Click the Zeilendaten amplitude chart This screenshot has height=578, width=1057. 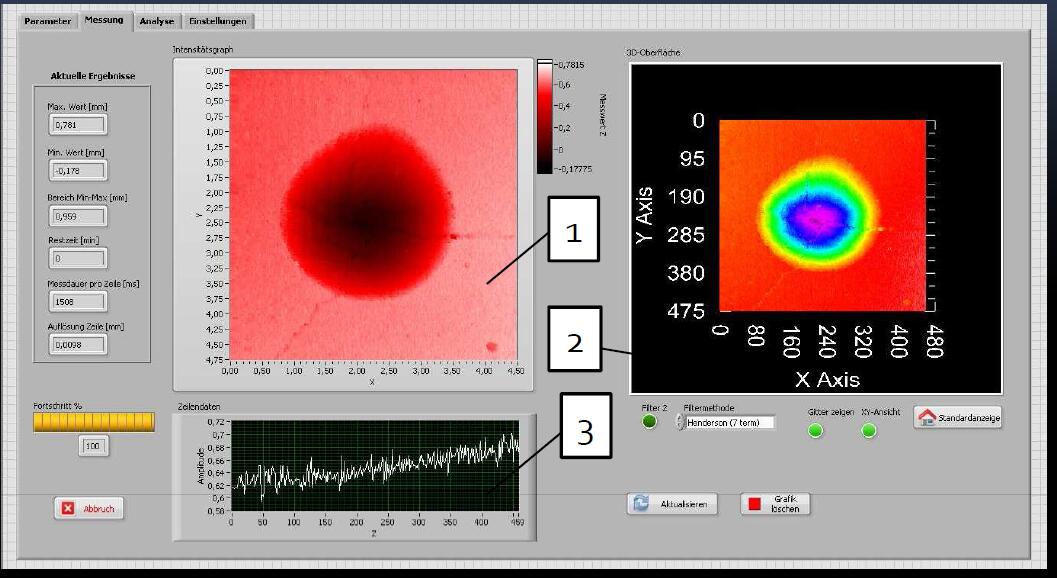click(375, 466)
